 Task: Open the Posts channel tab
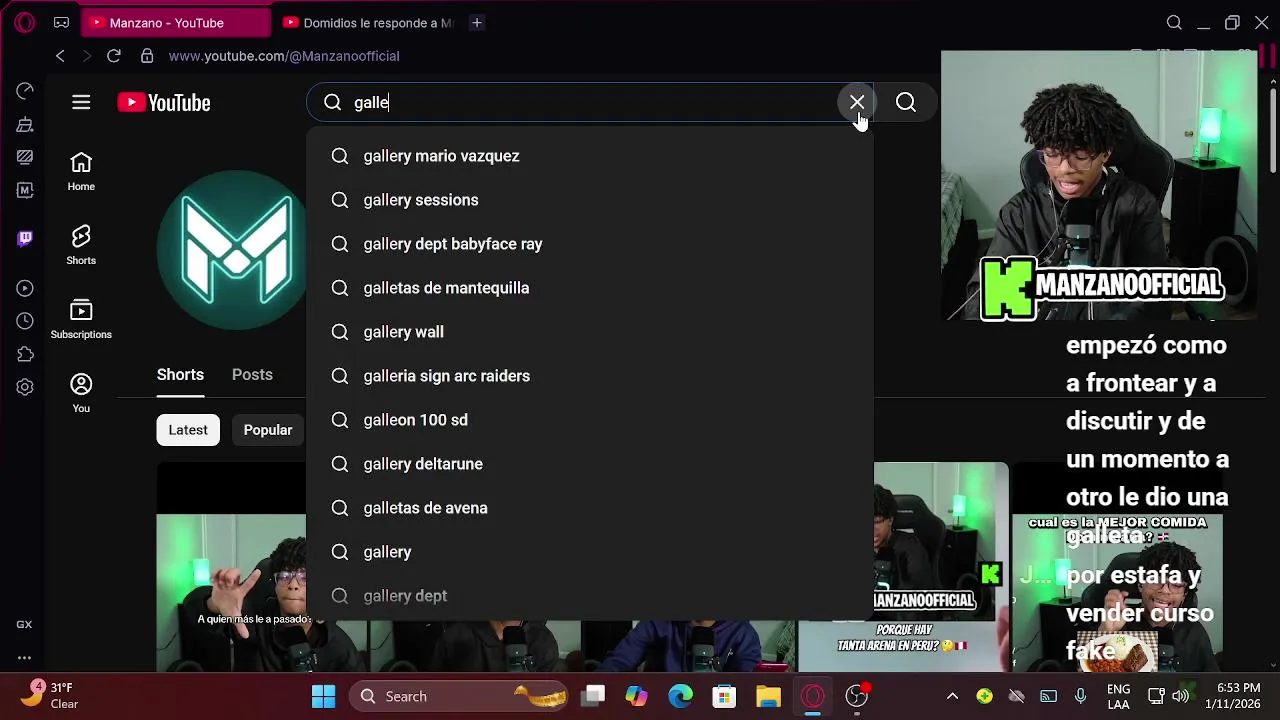[252, 374]
